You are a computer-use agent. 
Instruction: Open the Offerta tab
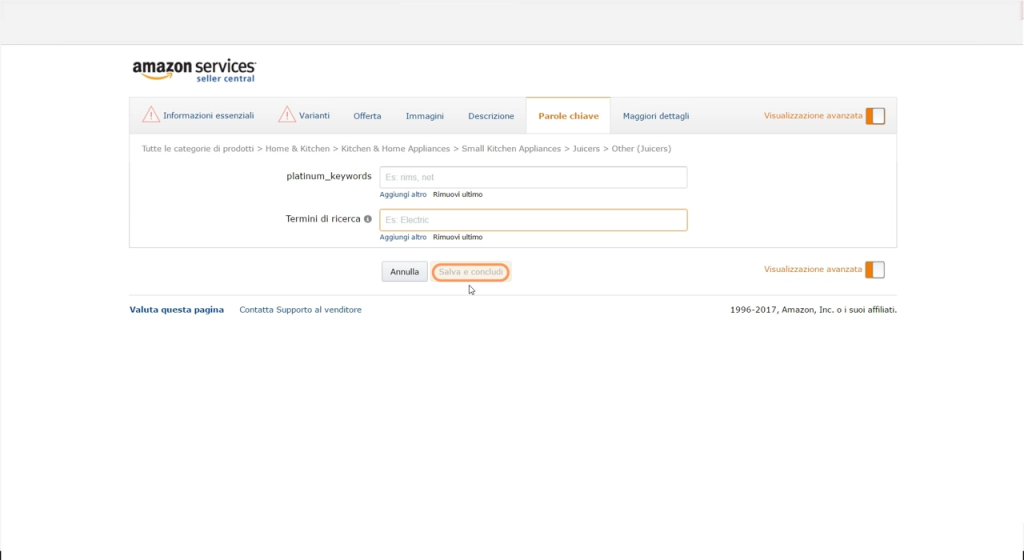(x=367, y=116)
